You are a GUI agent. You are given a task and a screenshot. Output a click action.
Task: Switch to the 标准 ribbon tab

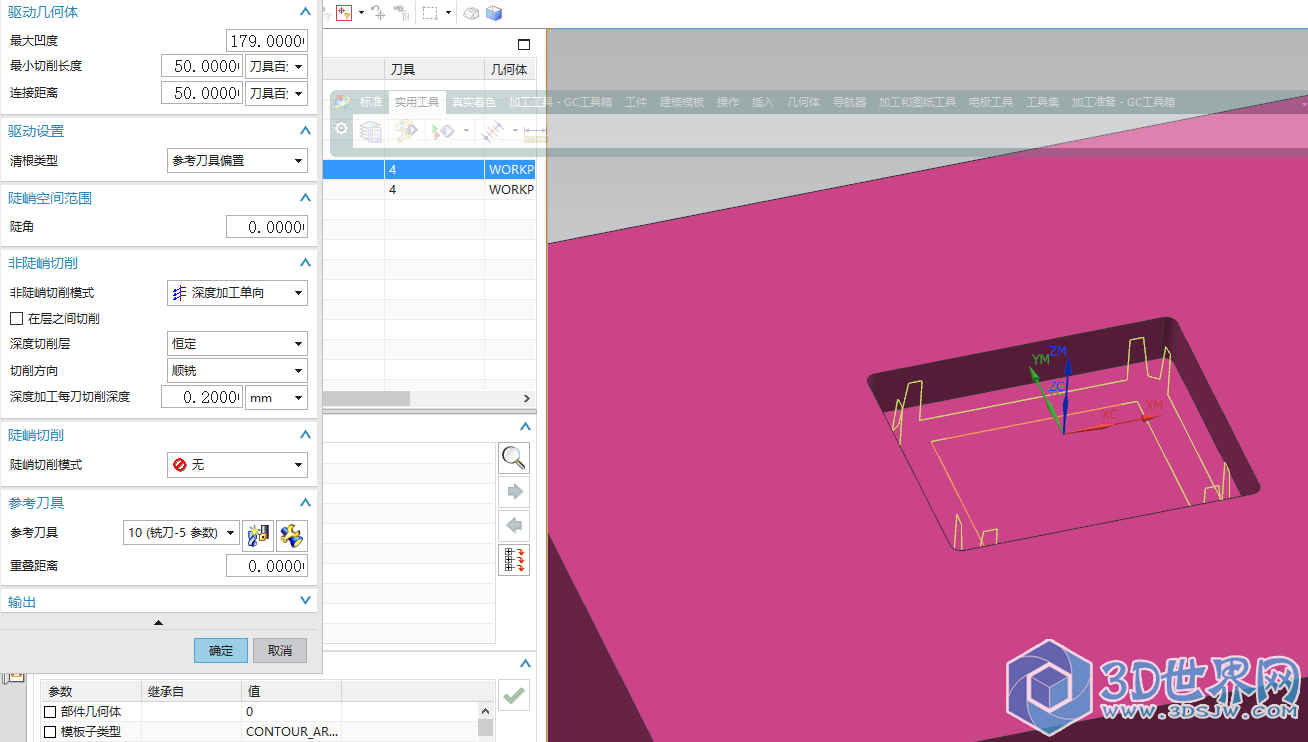click(x=371, y=102)
